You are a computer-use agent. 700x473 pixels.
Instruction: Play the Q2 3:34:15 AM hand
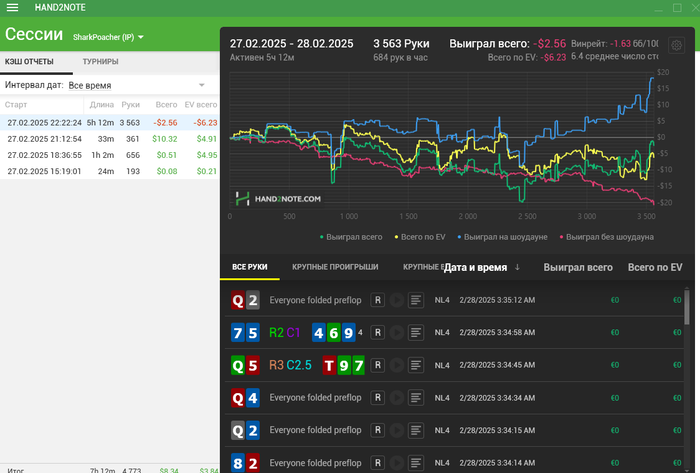pos(396,431)
